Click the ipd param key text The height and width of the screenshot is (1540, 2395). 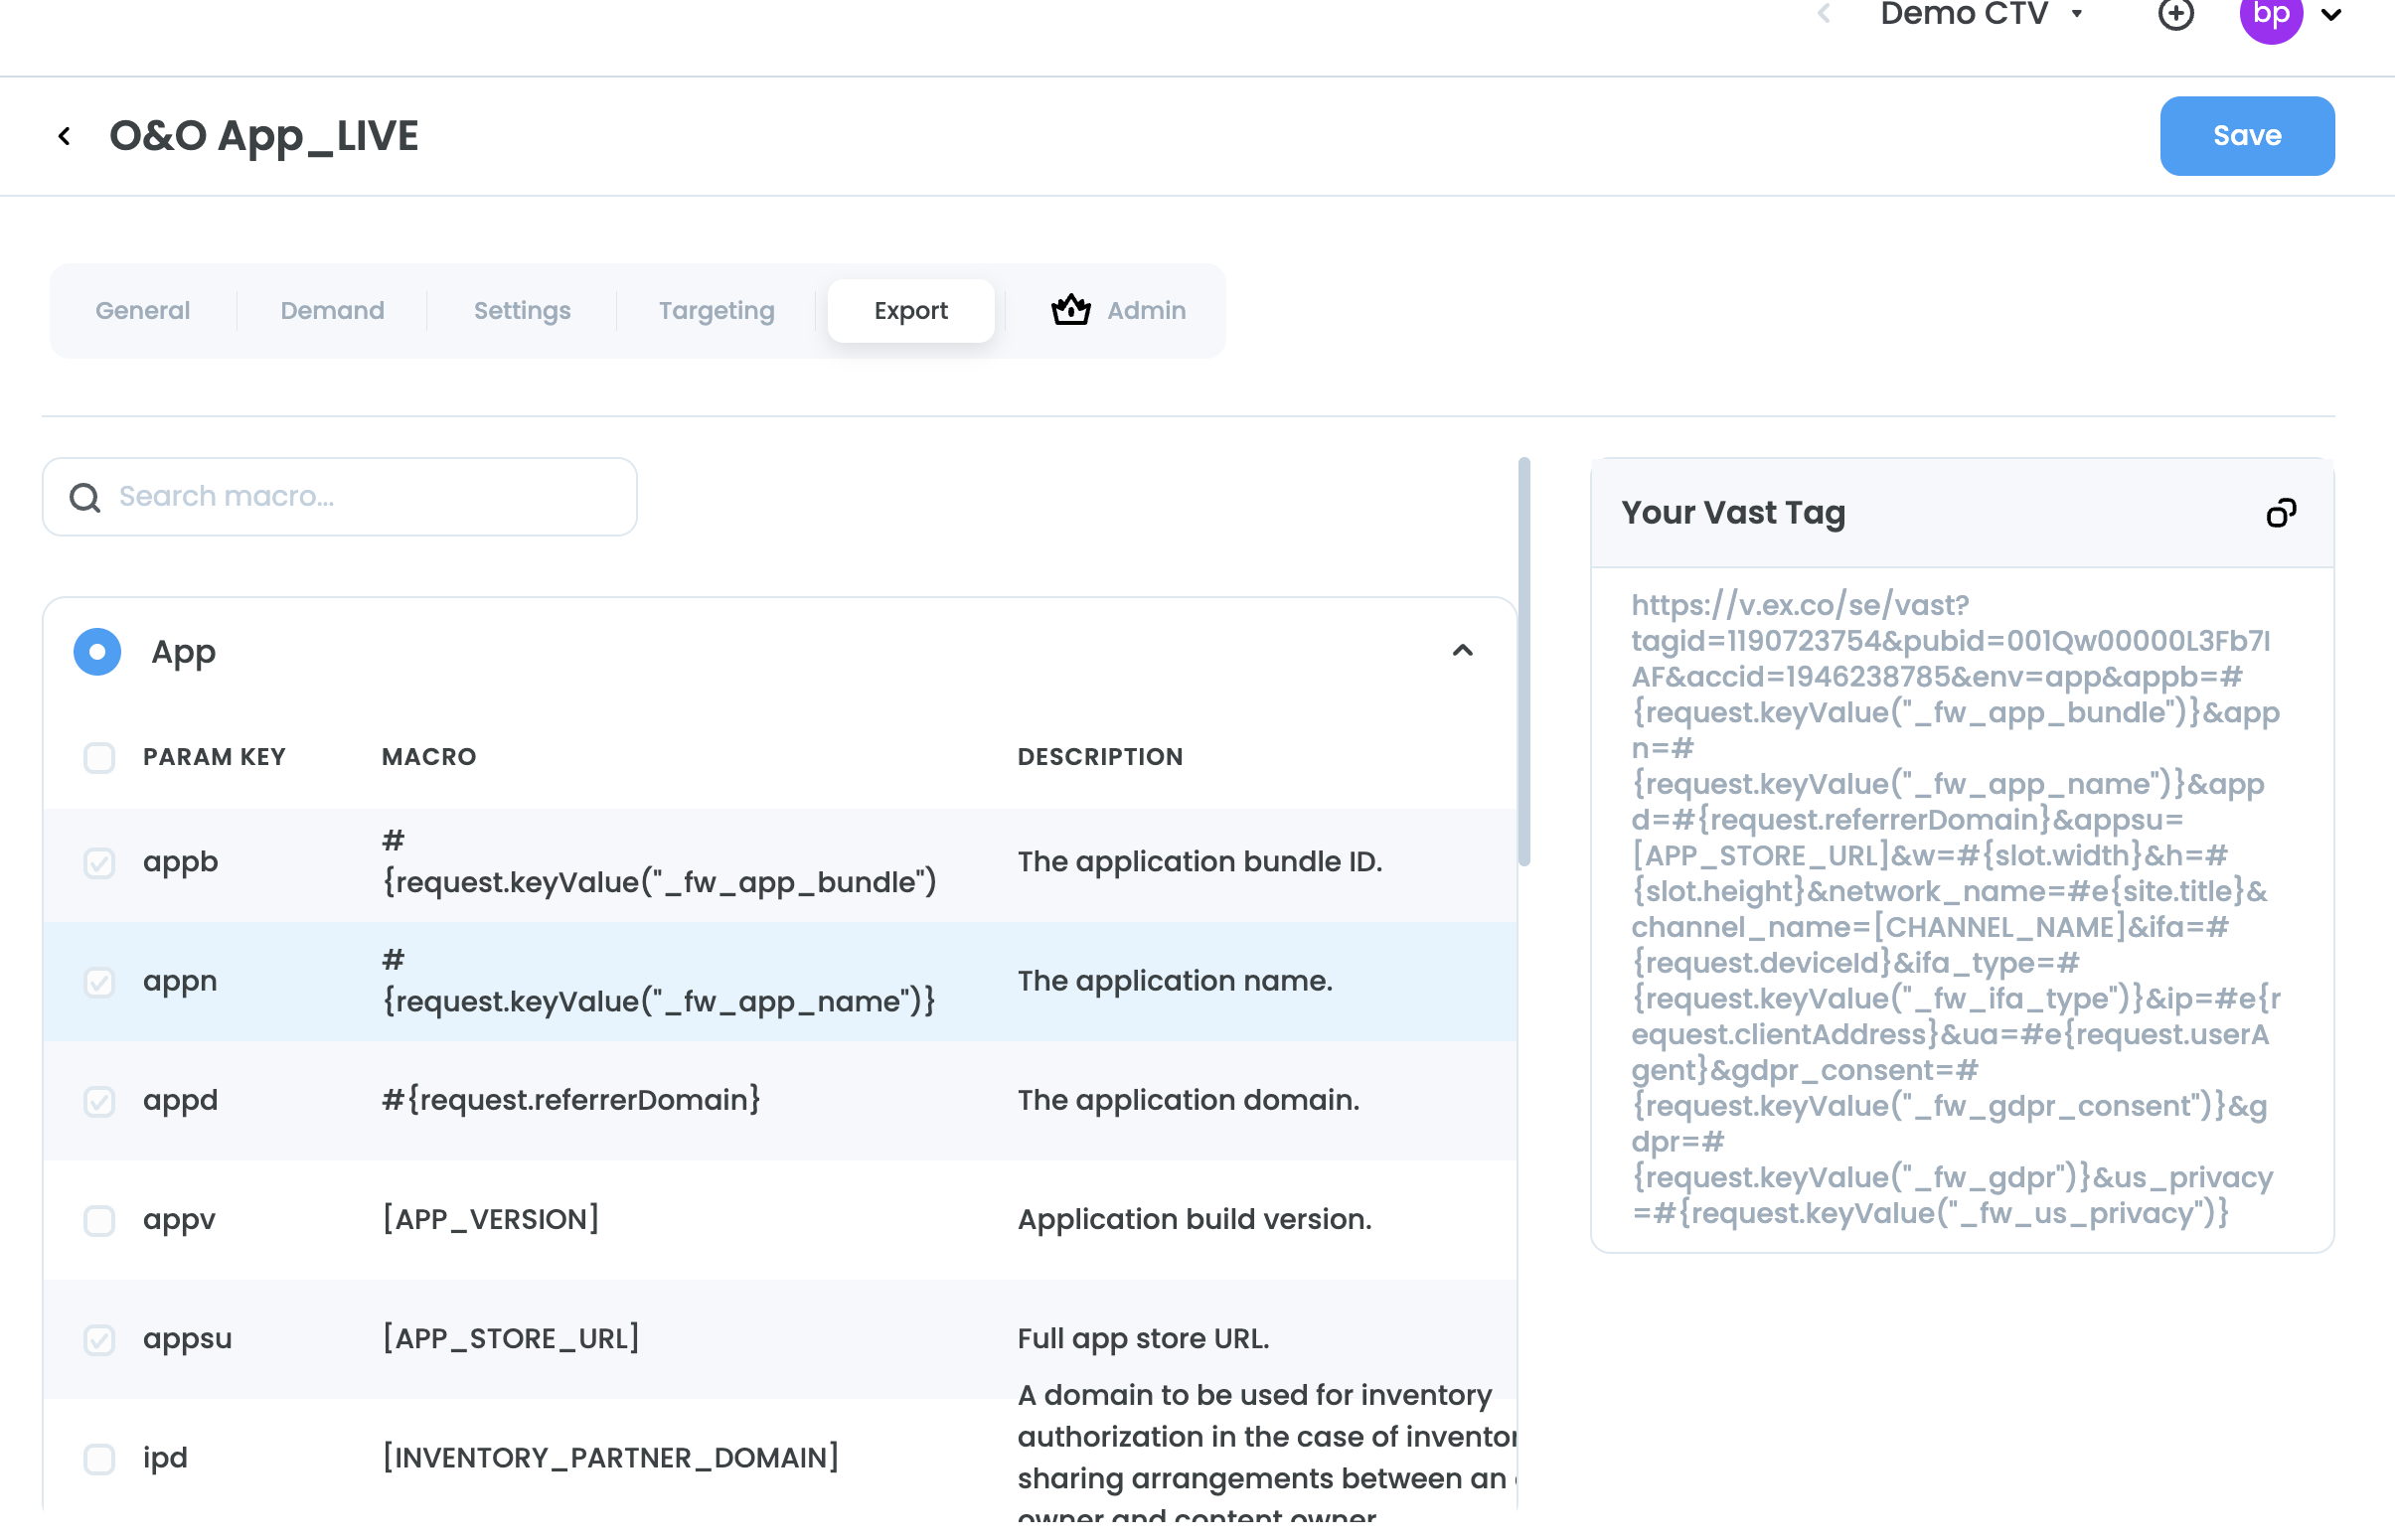[165, 1459]
